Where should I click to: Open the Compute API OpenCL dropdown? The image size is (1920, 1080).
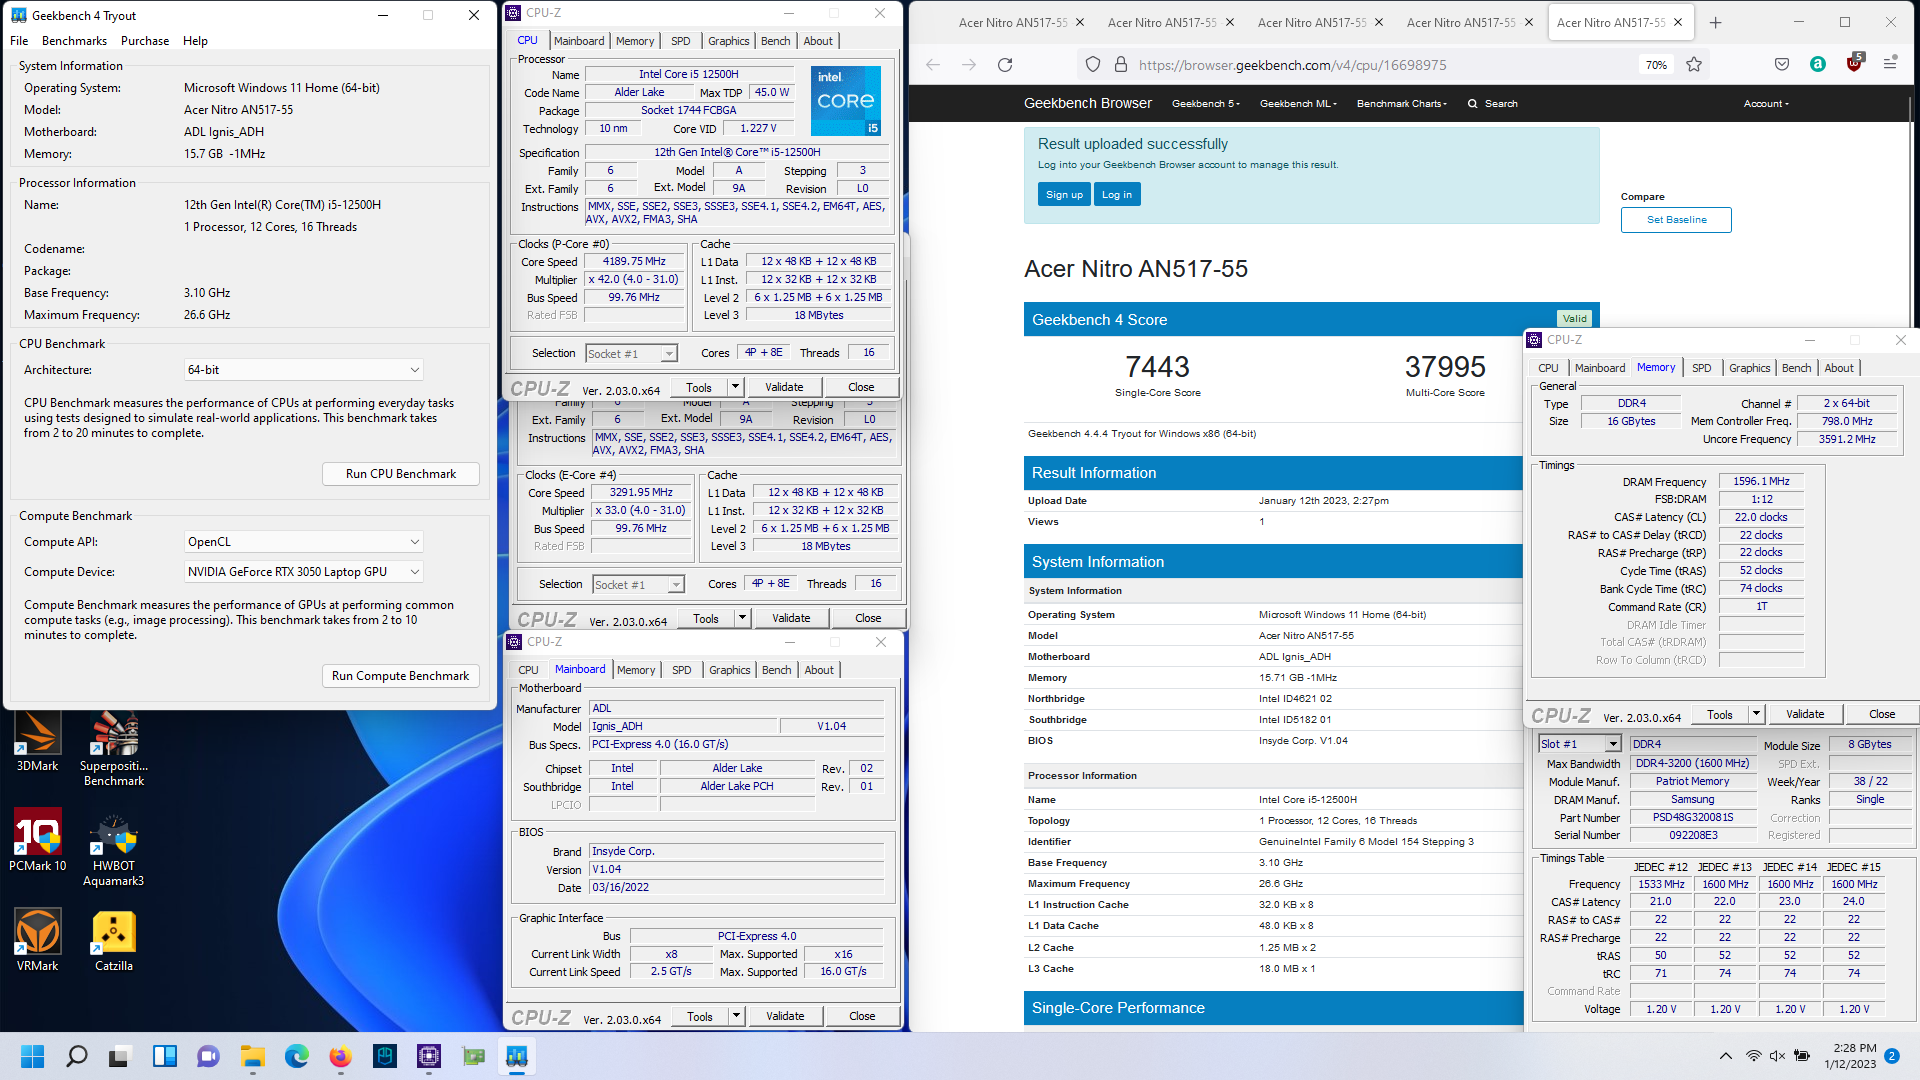click(x=303, y=542)
